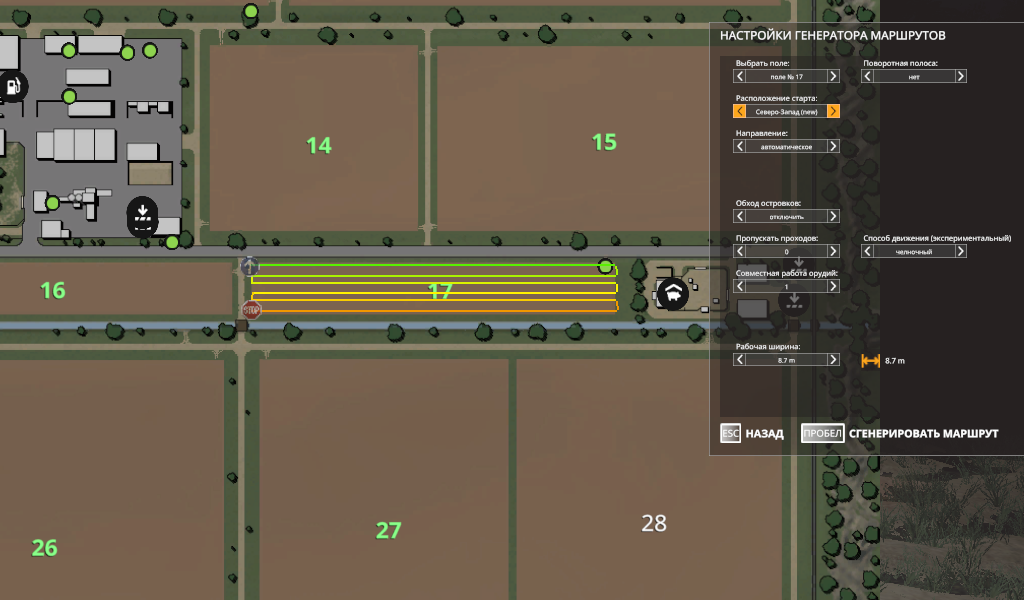
Task: Next option for 'Обход островков'
Action: pos(833,216)
